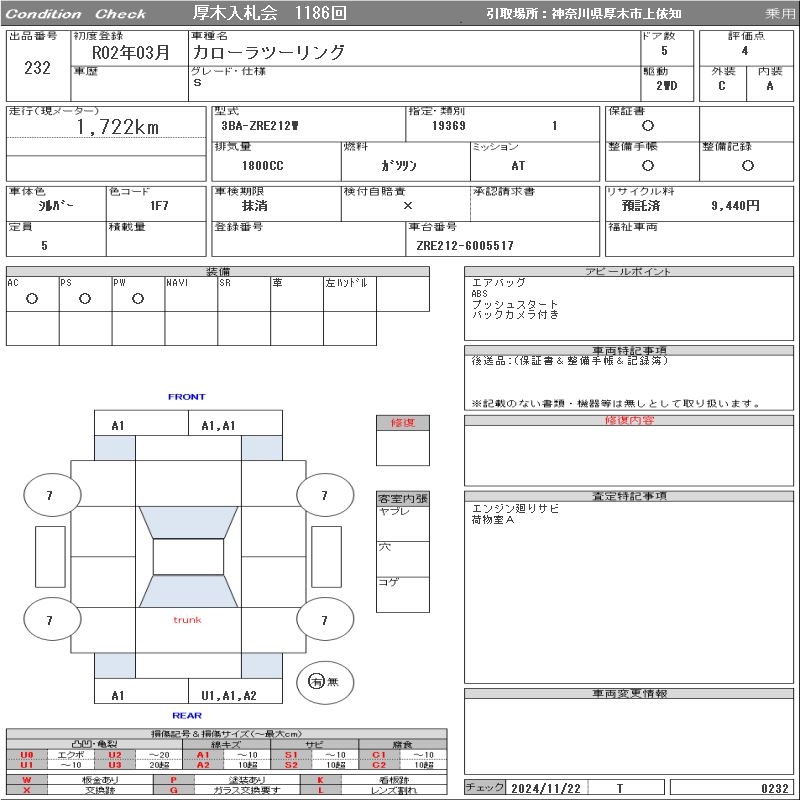
Task: Select interior grade A under 内装
Action: (770, 86)
